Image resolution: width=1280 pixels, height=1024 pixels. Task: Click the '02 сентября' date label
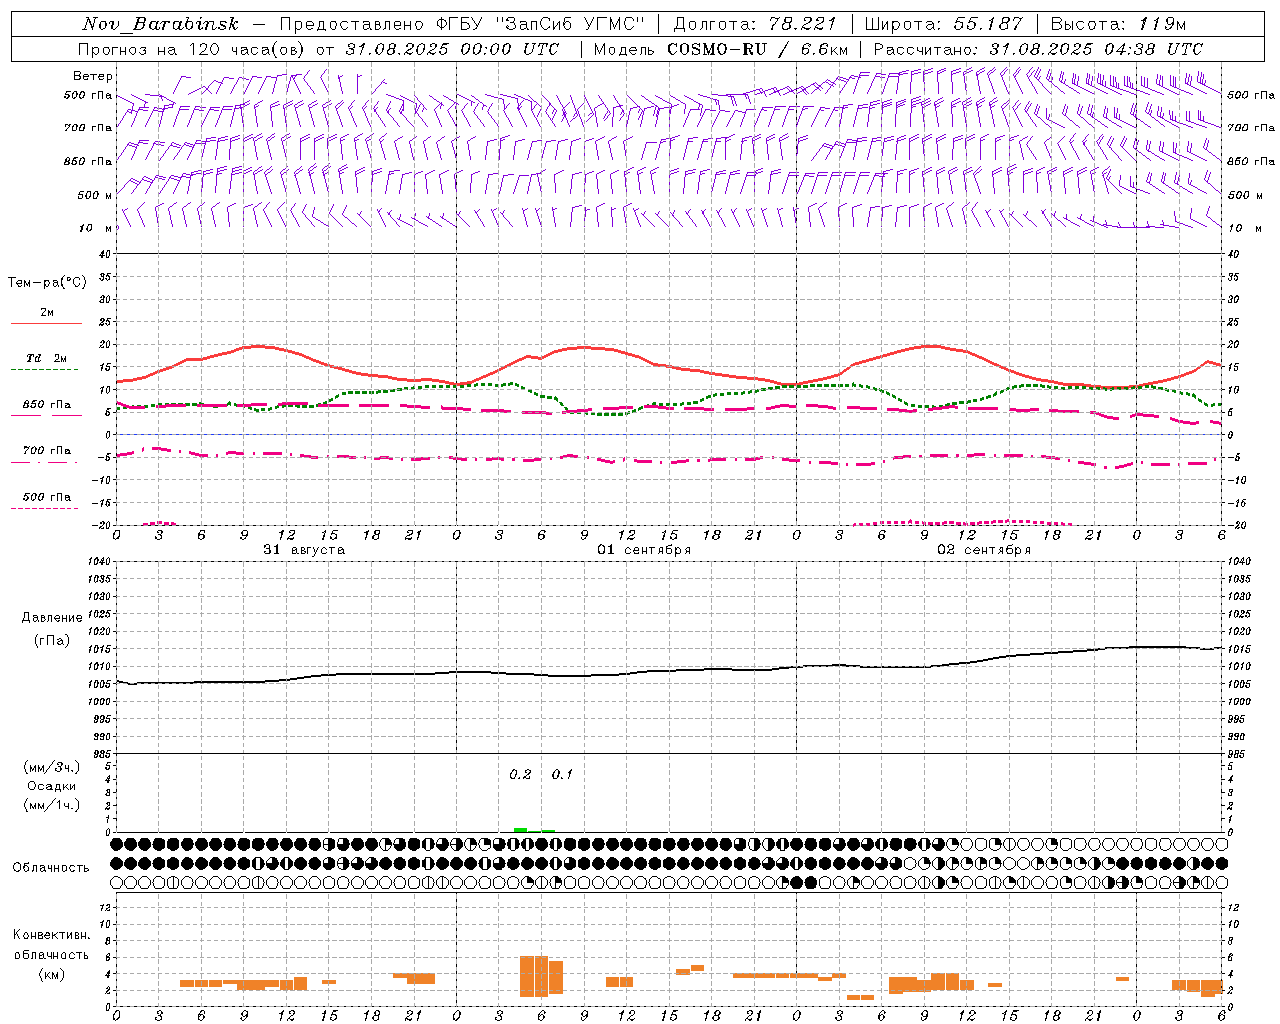click(983, 550)
